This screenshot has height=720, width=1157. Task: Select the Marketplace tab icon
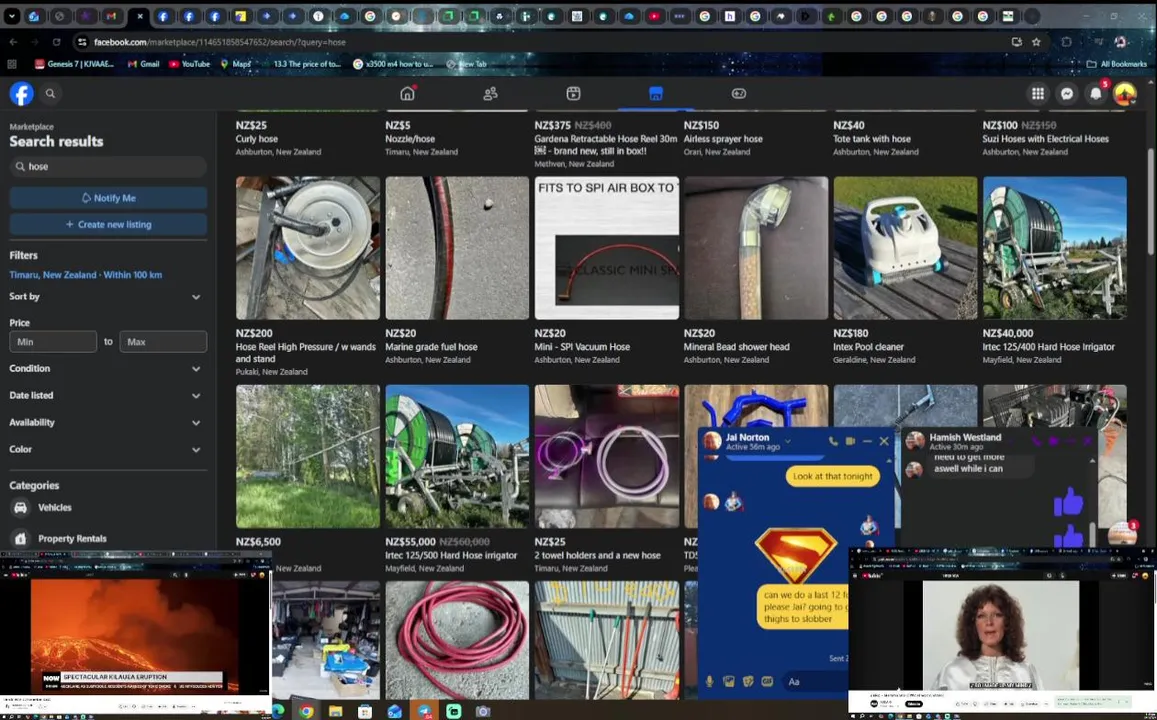pyautogui.click(x=656, y=94)
